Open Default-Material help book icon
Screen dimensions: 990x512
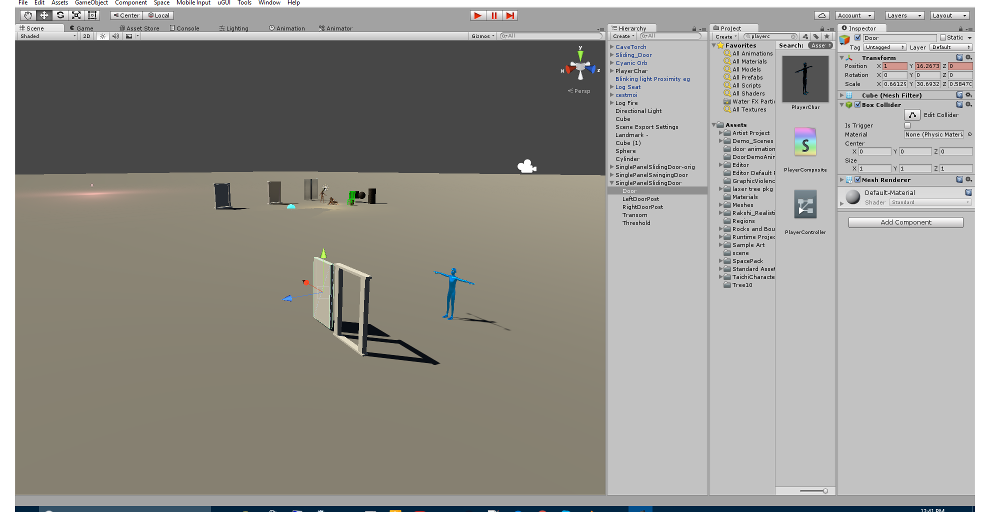(x=968, y=193)
